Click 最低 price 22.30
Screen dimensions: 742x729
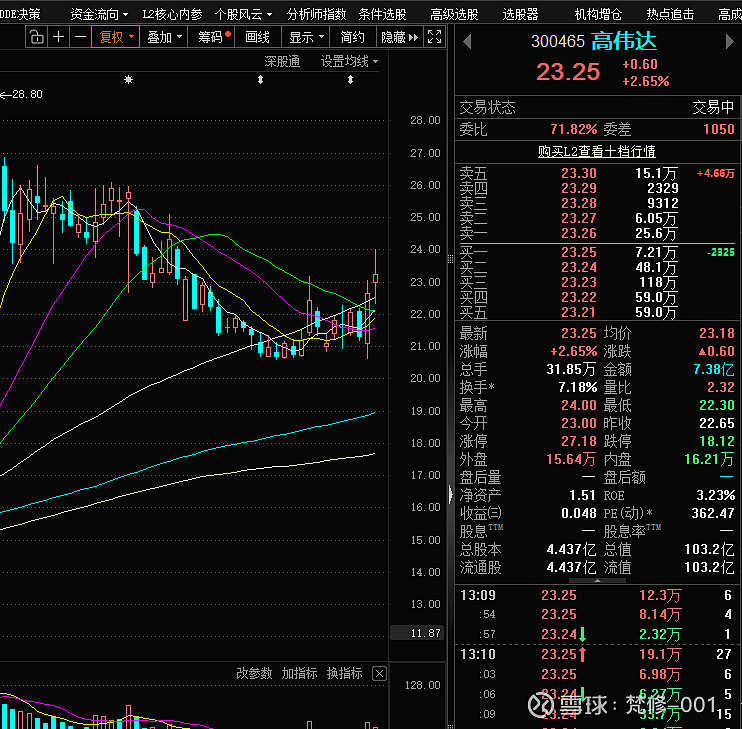717,405
